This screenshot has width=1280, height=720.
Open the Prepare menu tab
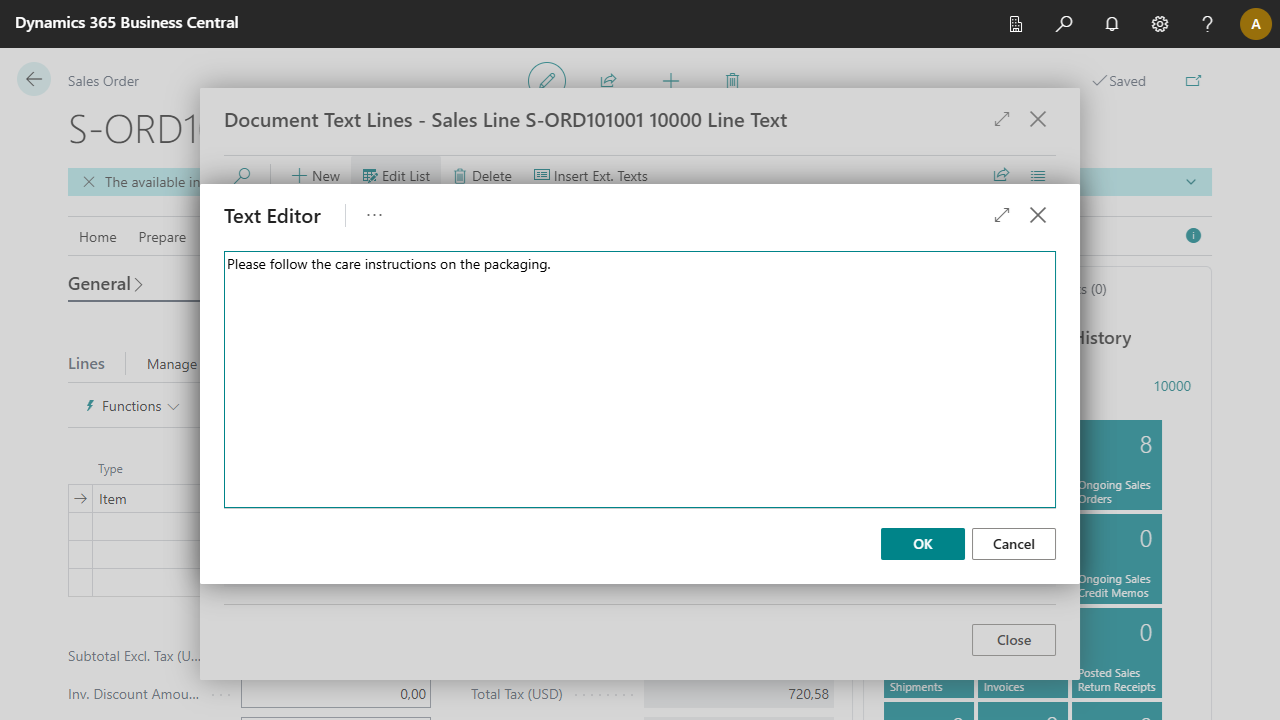tap(162, 237)
